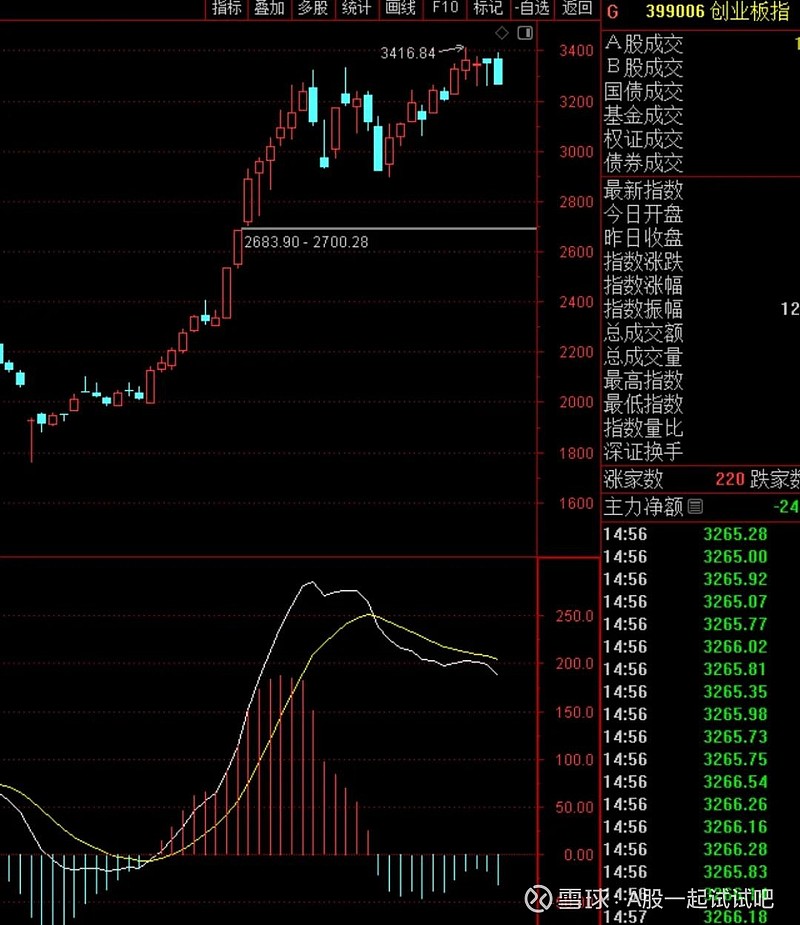Screen dimensions: 800x925
Task: Click the 总成交额 label
Action: [643, 333]
